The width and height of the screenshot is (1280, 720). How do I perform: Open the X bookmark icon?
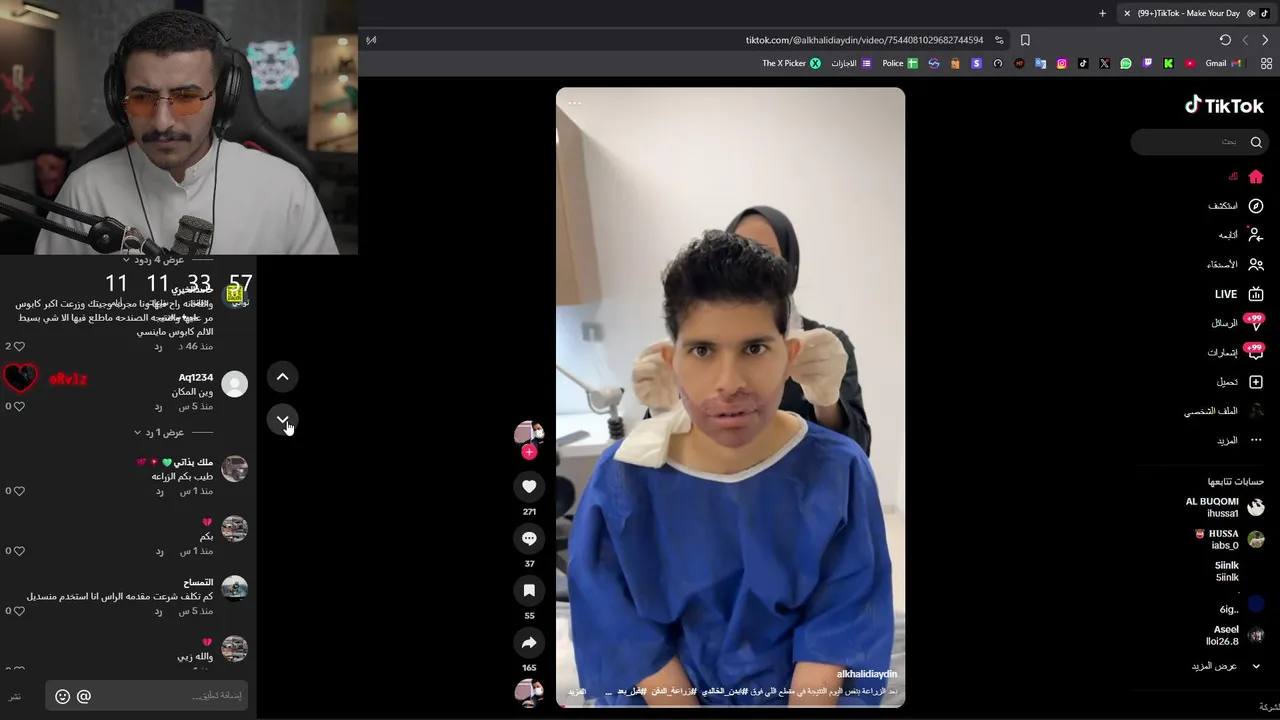pos(1104,63)
